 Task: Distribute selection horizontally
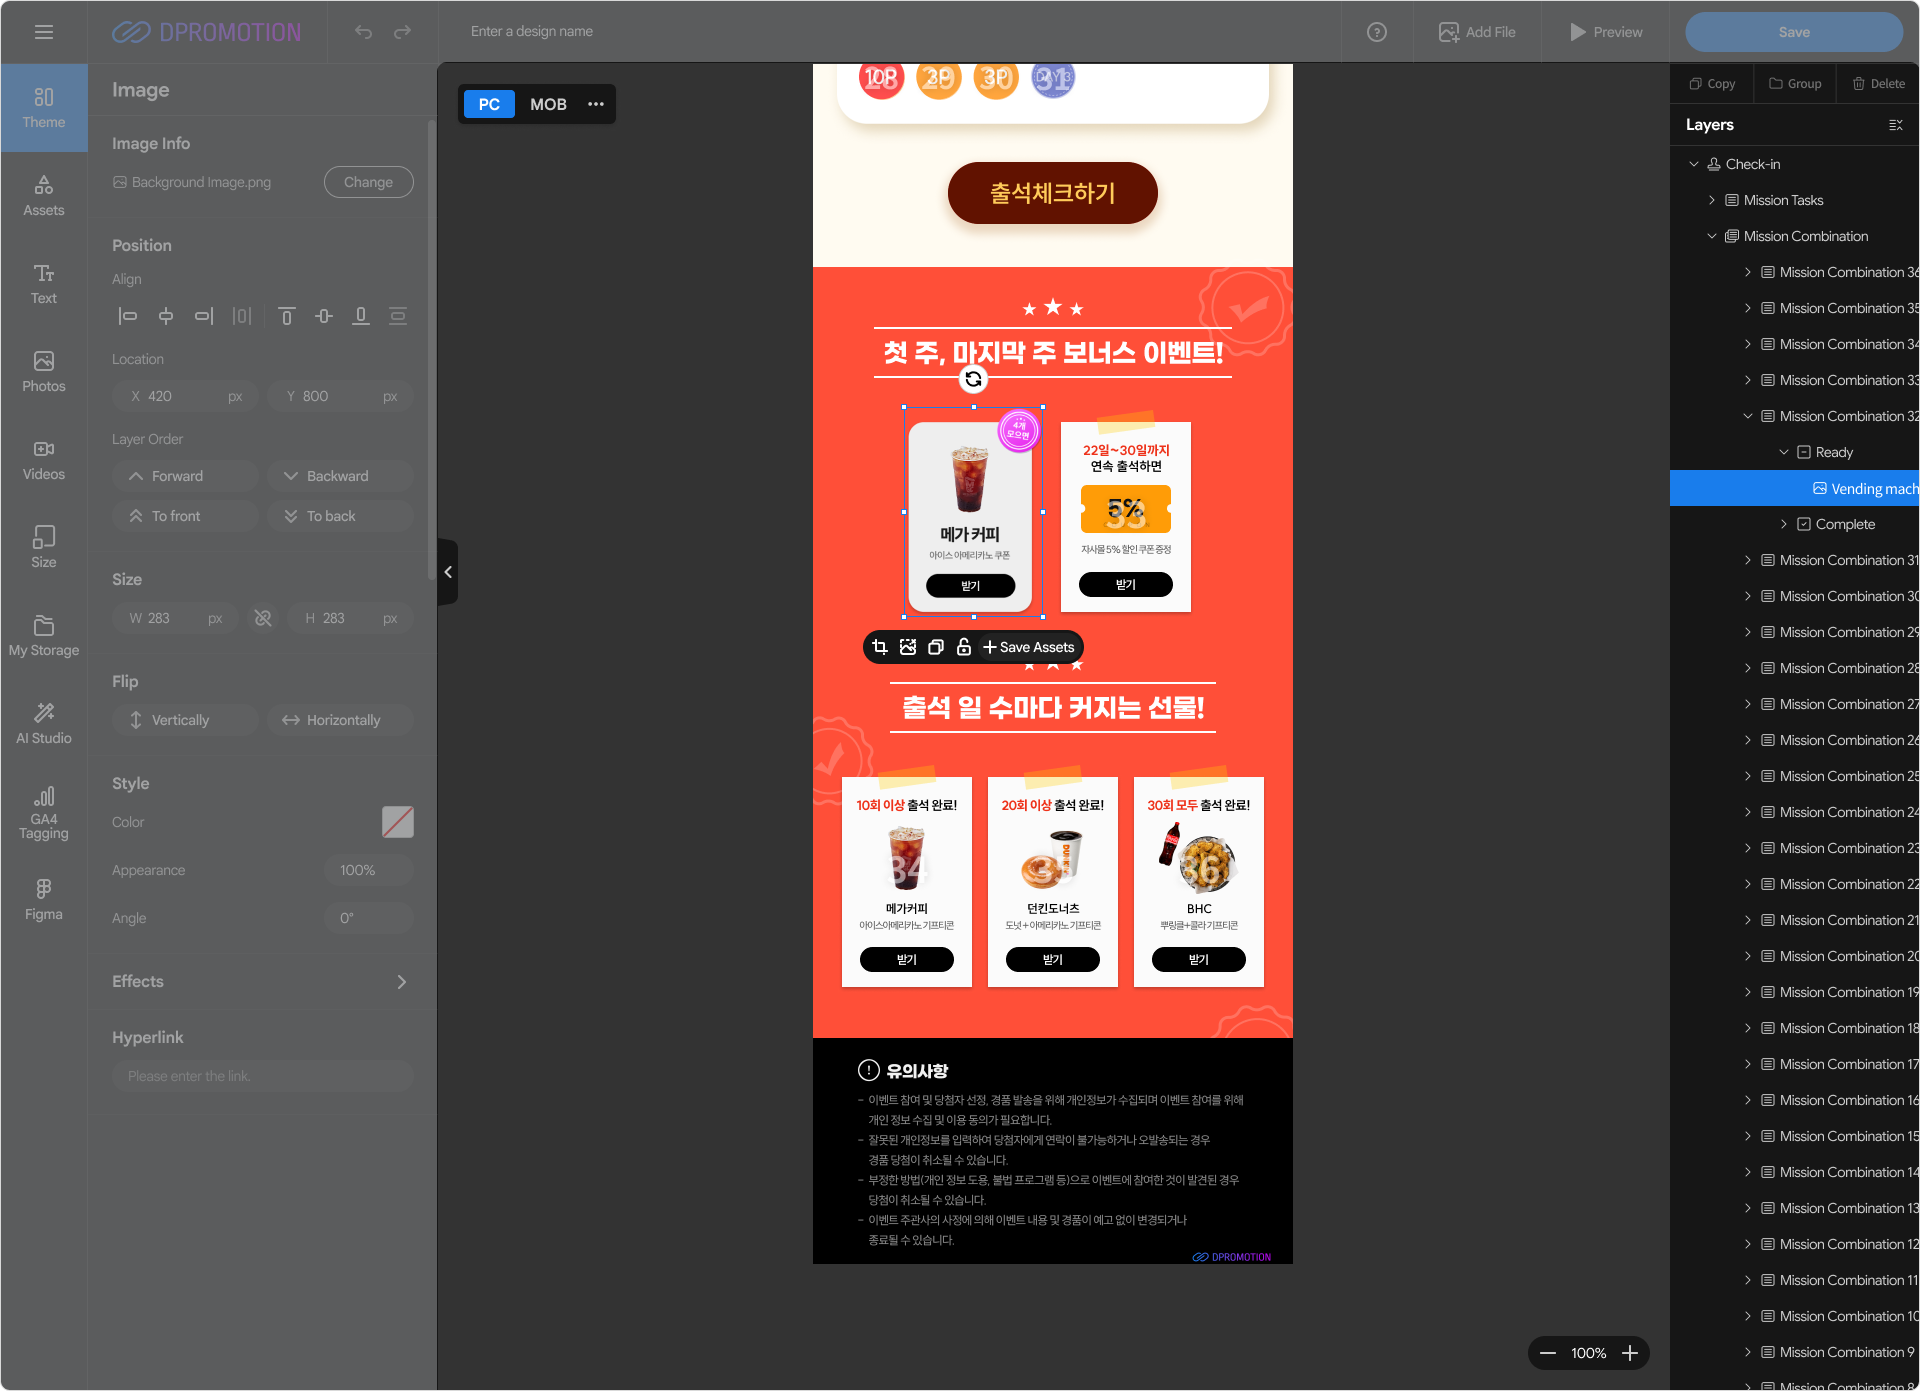tap(242, 316)
